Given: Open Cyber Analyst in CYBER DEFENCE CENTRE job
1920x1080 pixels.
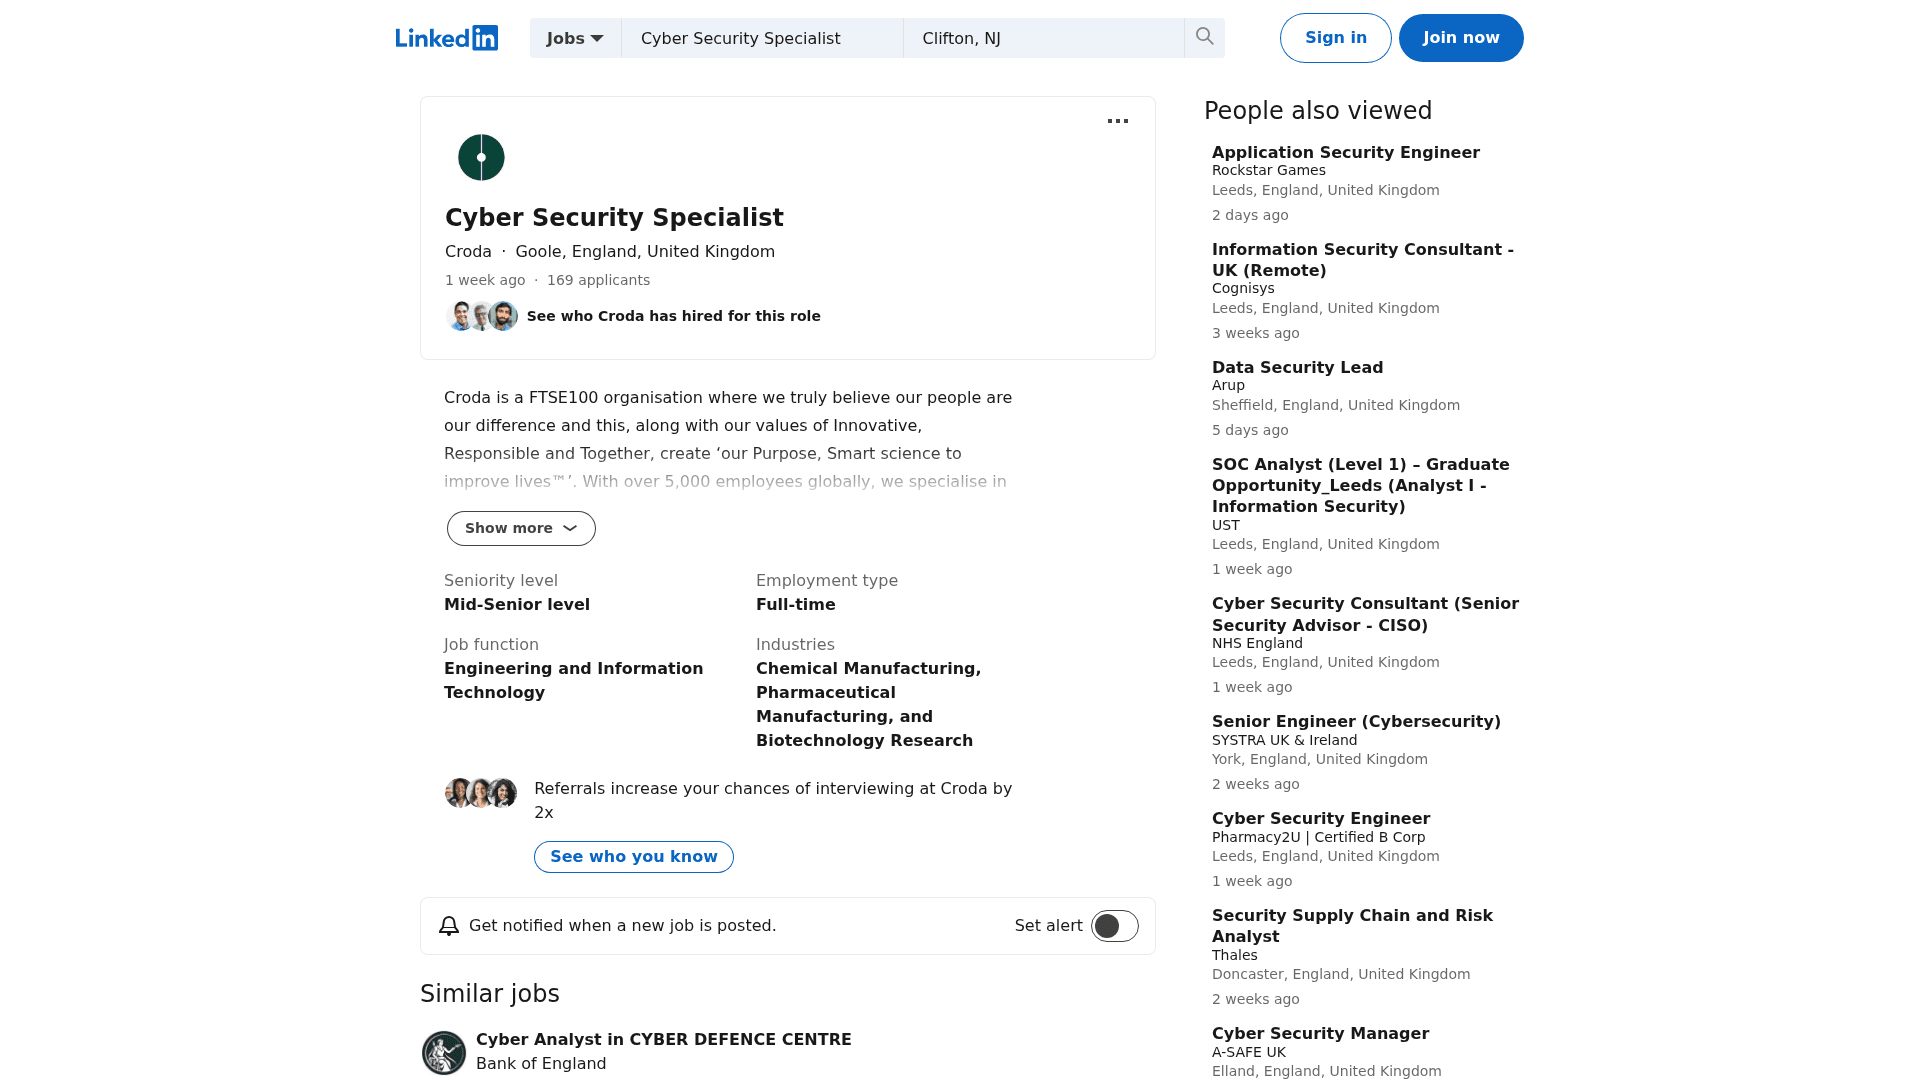Looking at the screenshot, I should tap(664, 1040).
